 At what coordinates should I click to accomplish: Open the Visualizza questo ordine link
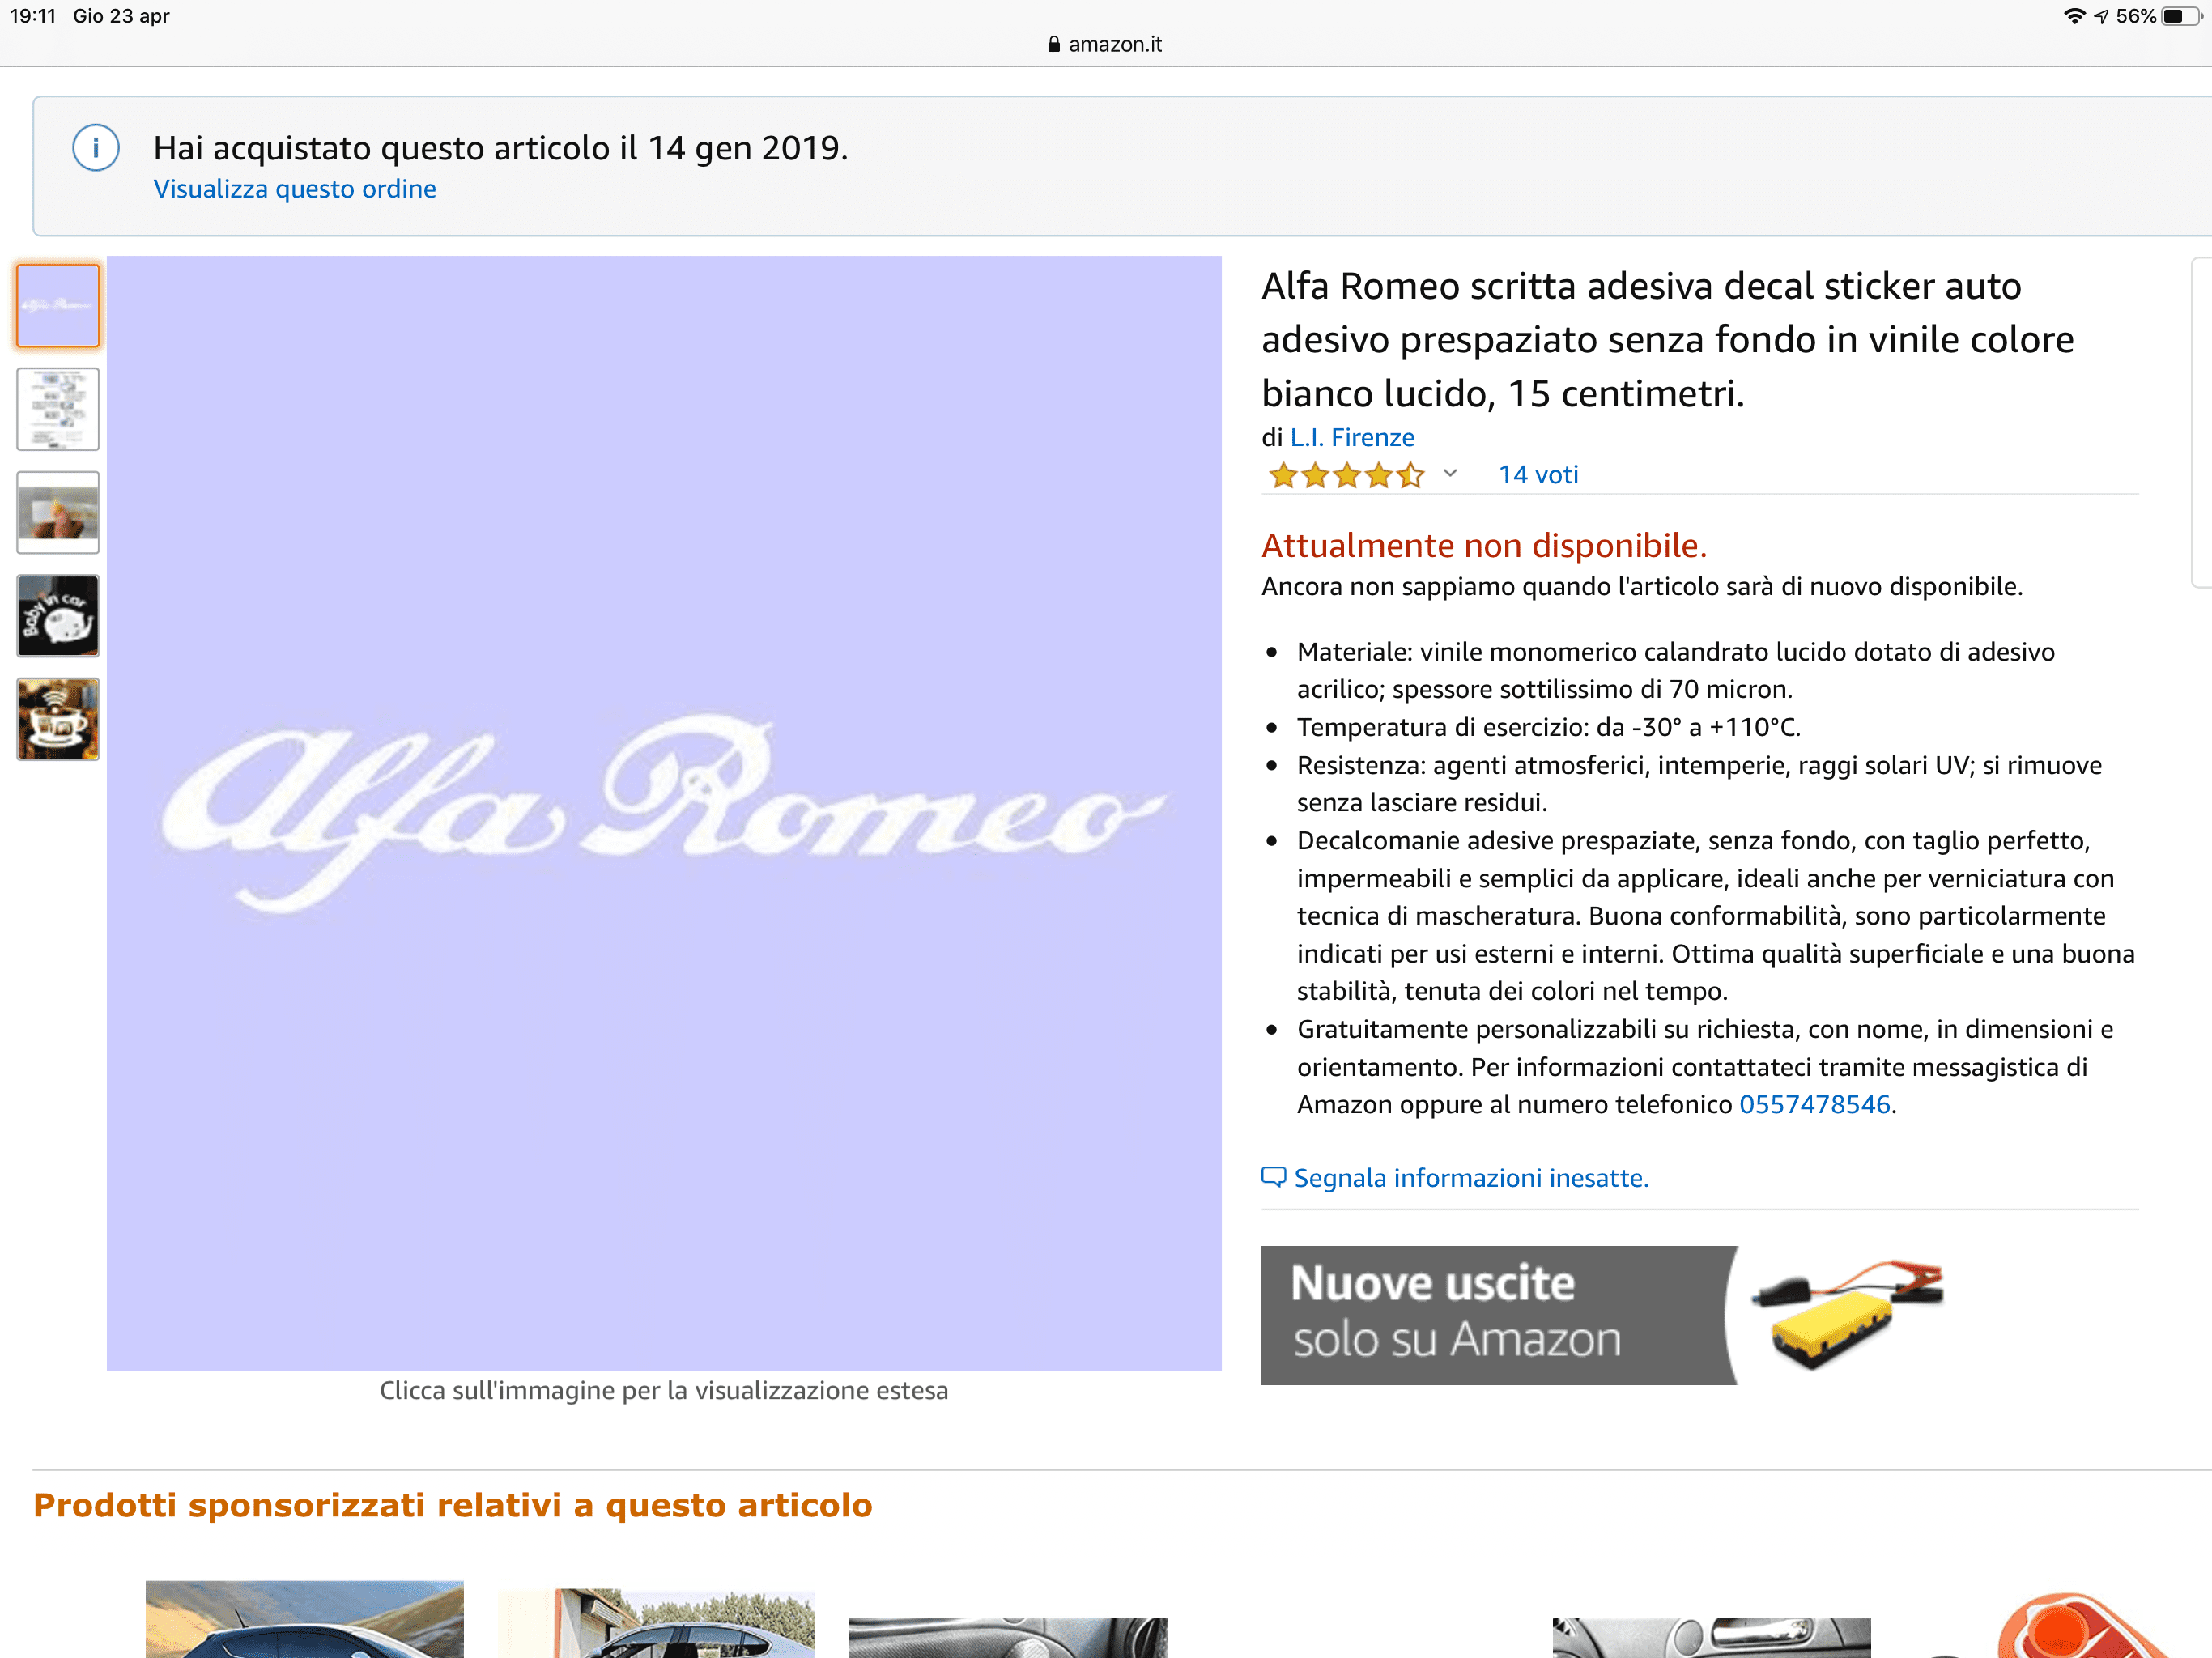(x=295, y=189)
